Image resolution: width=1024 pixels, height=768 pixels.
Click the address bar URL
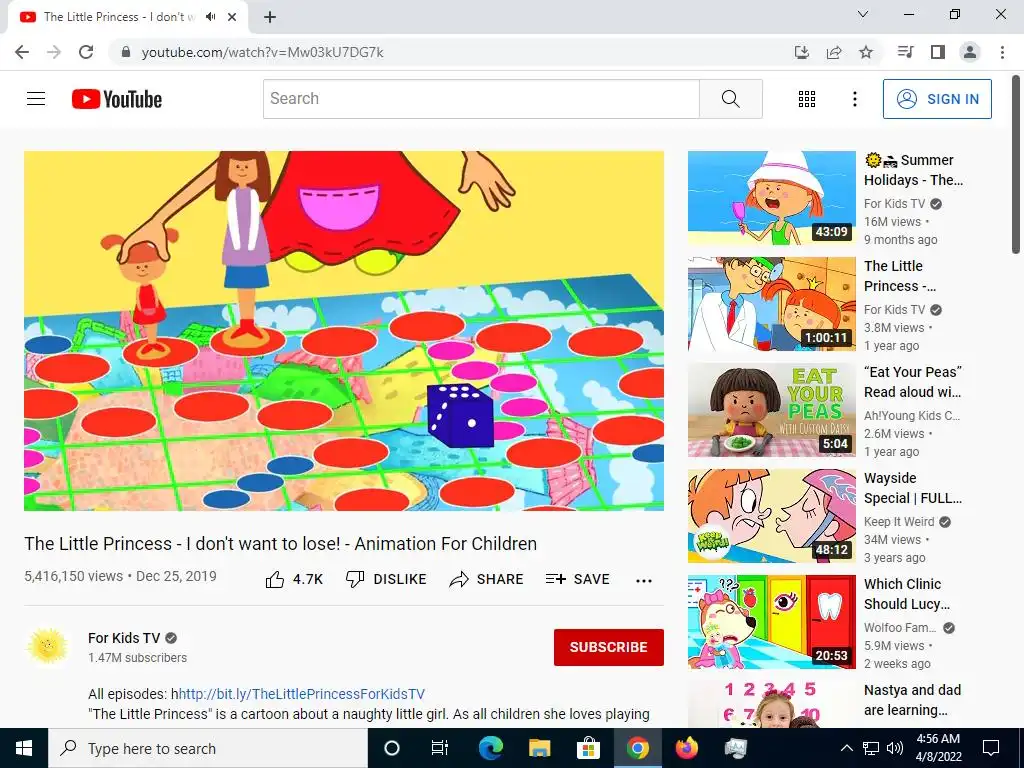tap(263, 52)
